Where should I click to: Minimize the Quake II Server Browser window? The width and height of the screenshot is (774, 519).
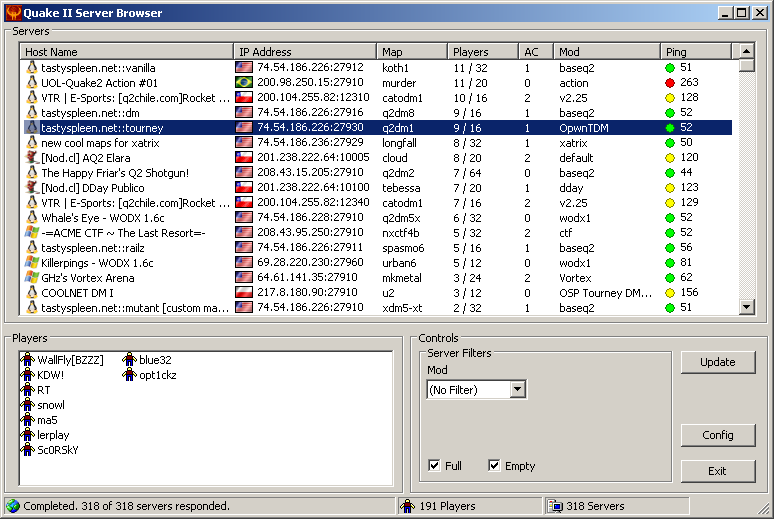pyautogui.click(x=725, y=12)
